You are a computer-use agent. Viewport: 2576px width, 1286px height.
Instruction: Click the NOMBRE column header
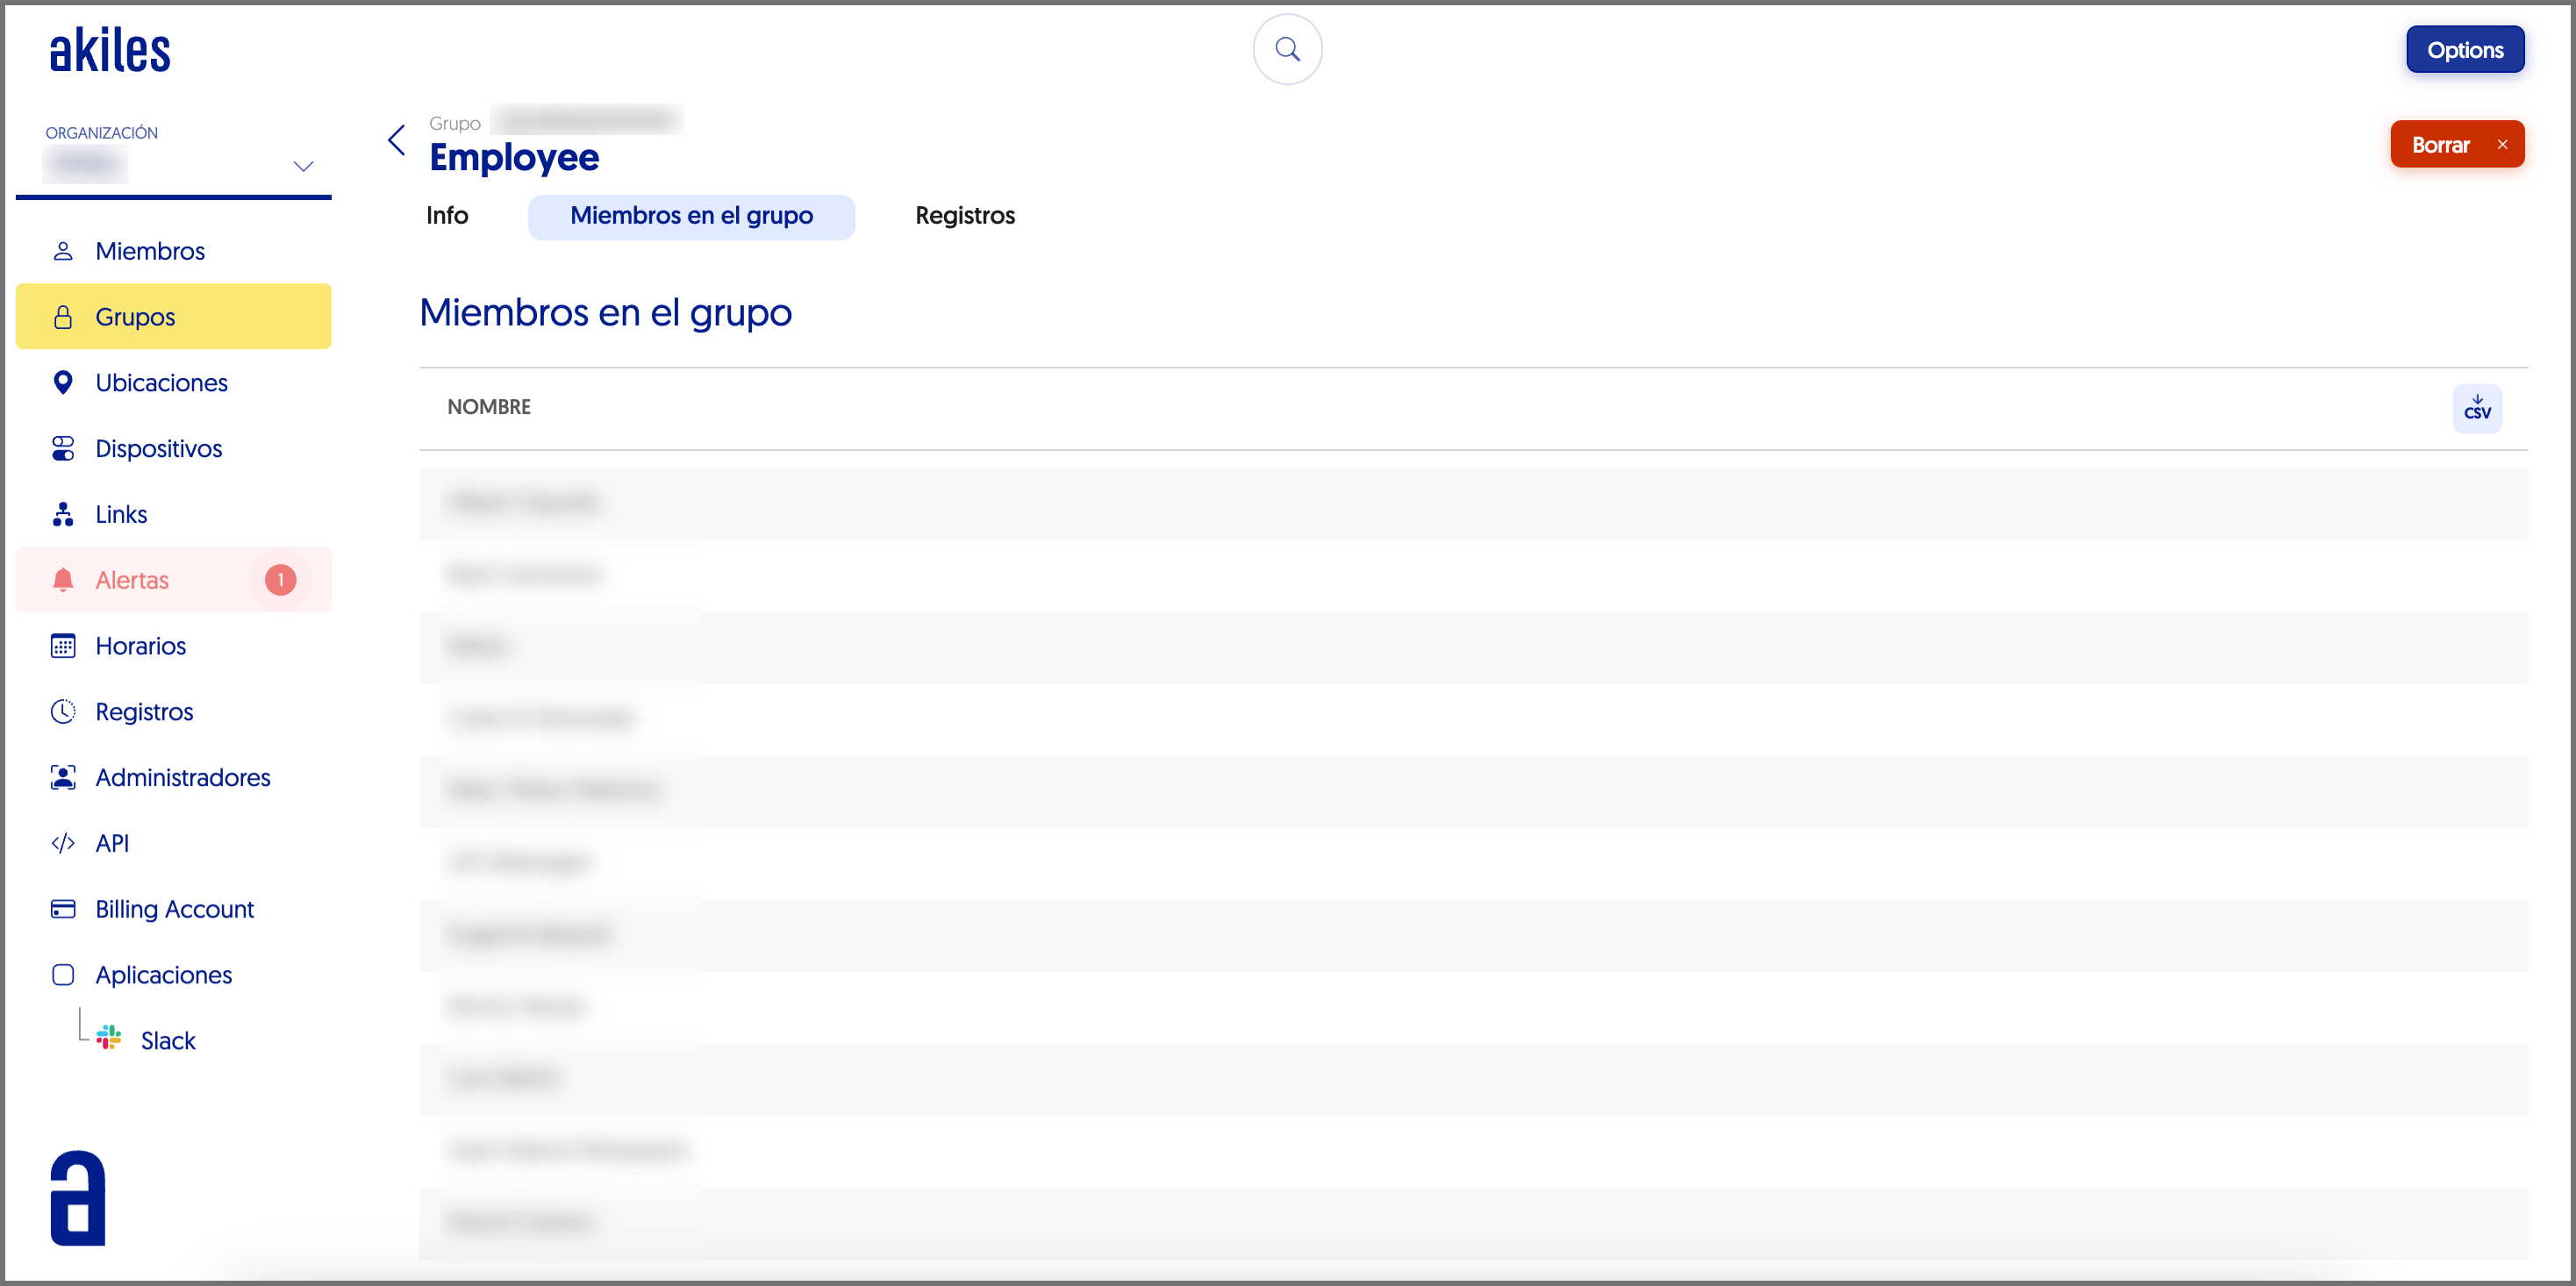point(489,407)
